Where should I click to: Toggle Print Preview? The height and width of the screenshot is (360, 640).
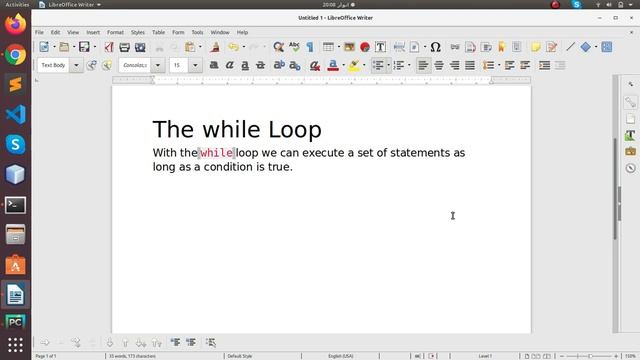(140, 47)
